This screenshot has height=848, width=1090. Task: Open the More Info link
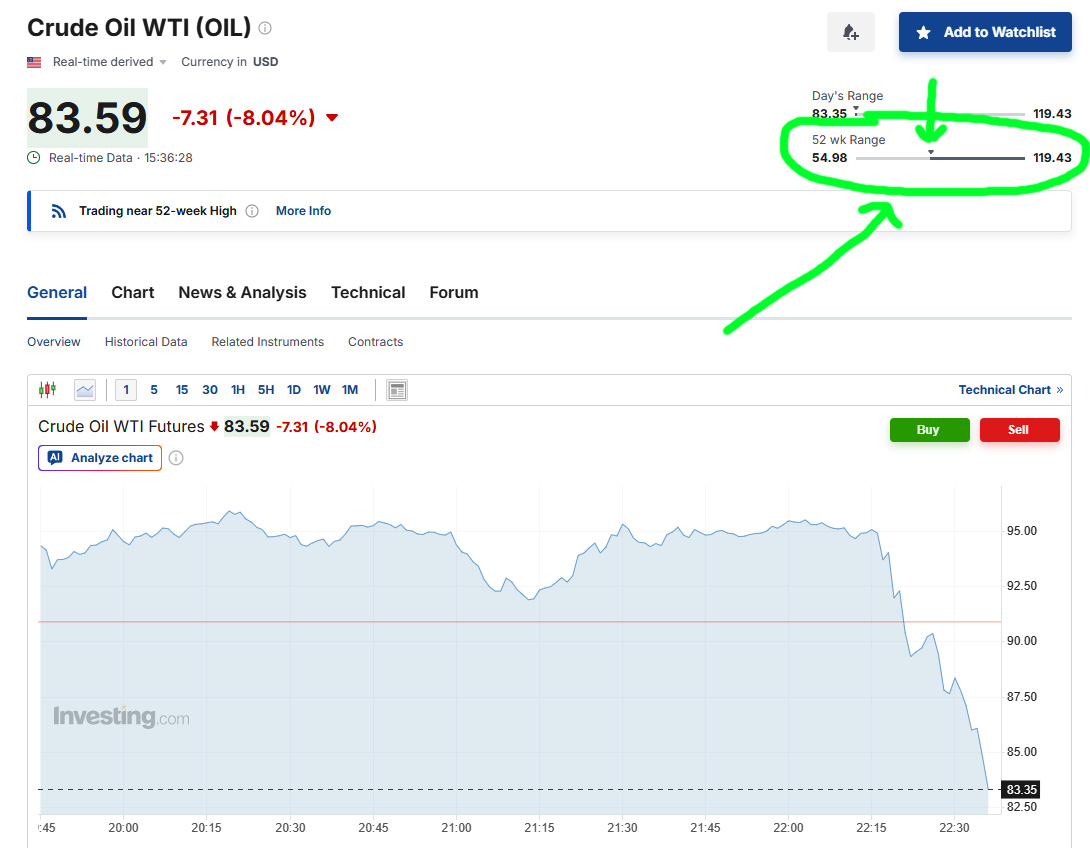coord(303,211)
